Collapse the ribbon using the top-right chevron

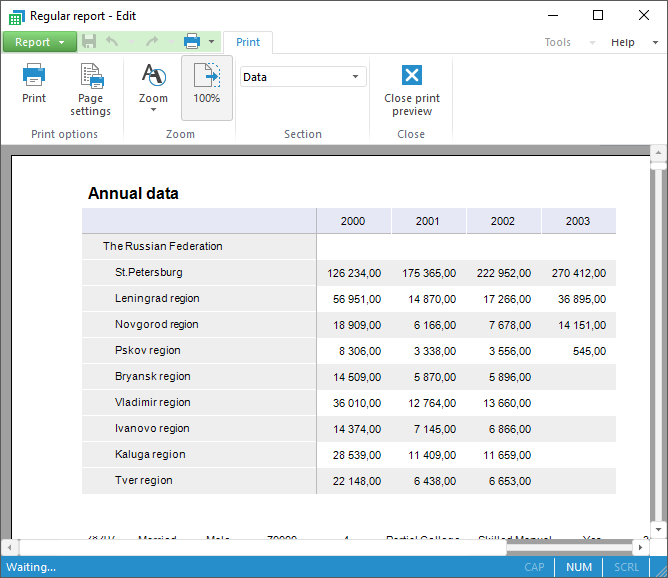tap(653, 42)
